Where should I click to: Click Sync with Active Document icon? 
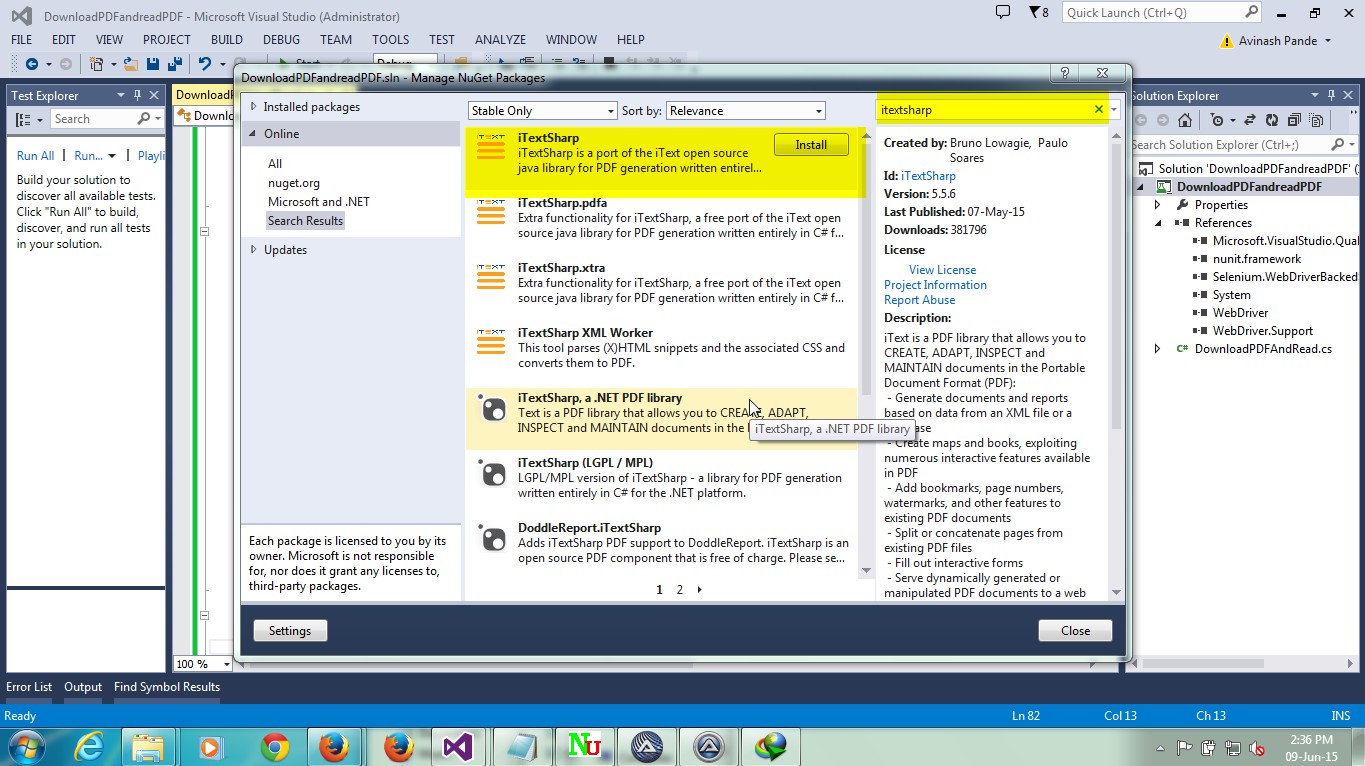1249,120
